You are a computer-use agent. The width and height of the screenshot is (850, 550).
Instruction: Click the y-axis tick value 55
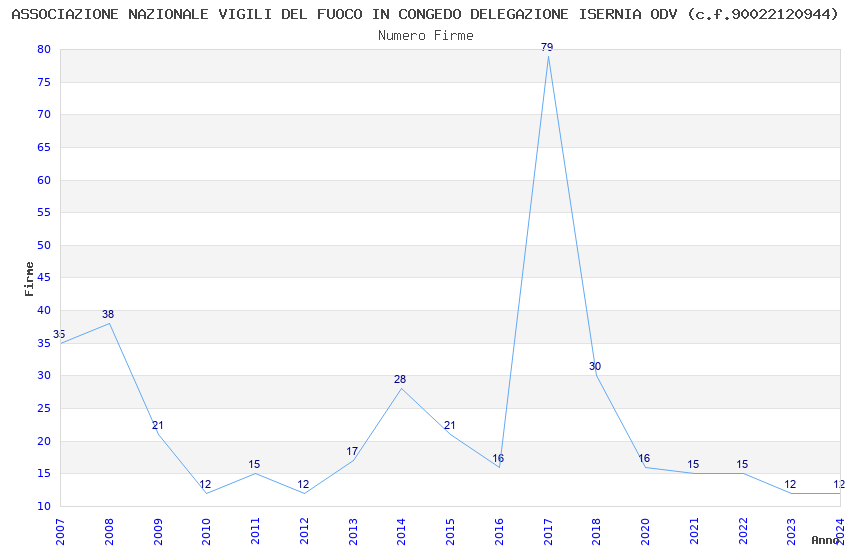click(x=44, y=212)
